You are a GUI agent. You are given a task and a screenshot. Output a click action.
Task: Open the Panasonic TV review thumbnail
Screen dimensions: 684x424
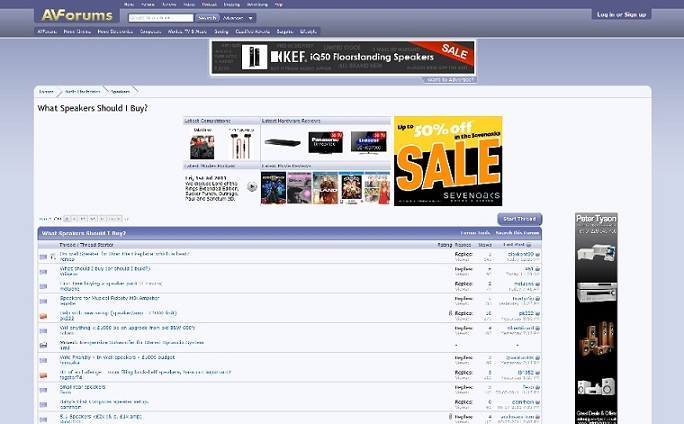tap(325, 143)
